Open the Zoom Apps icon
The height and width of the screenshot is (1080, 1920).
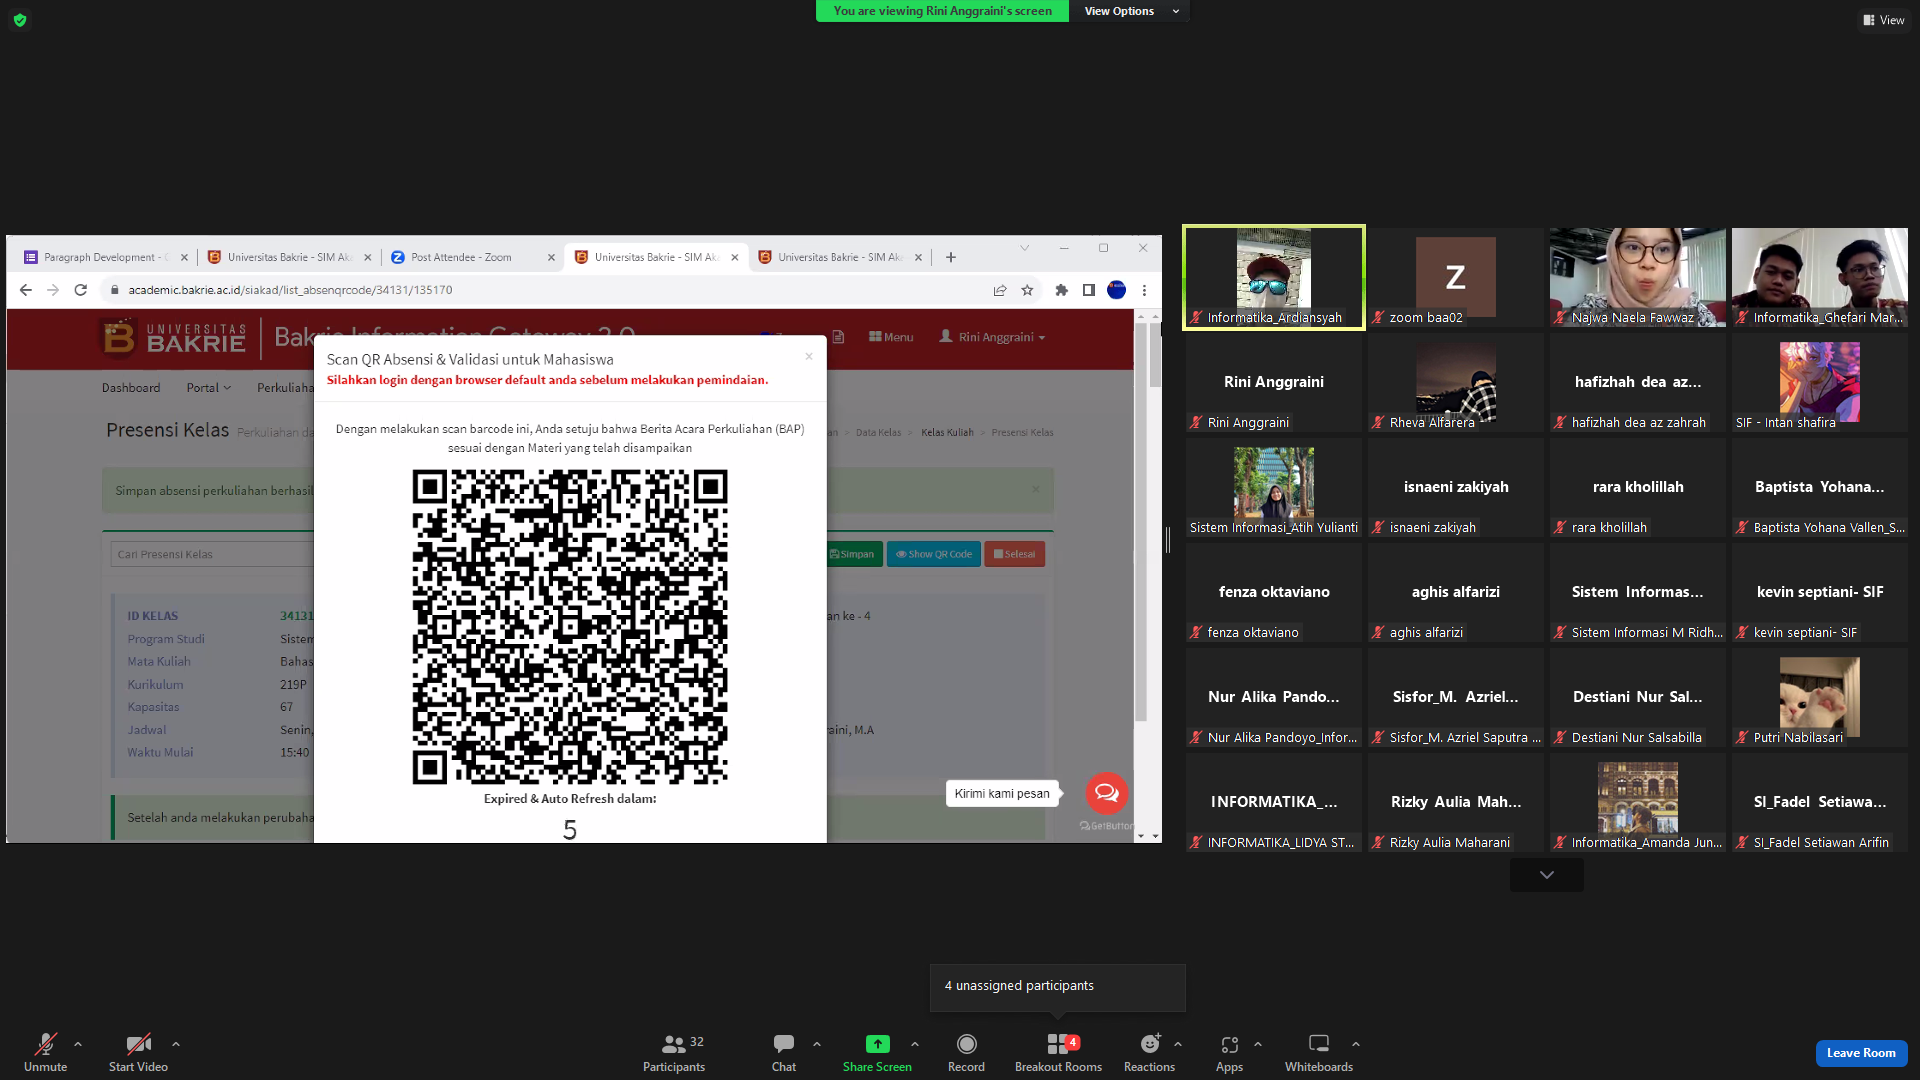click(x=1229, y=1044)
